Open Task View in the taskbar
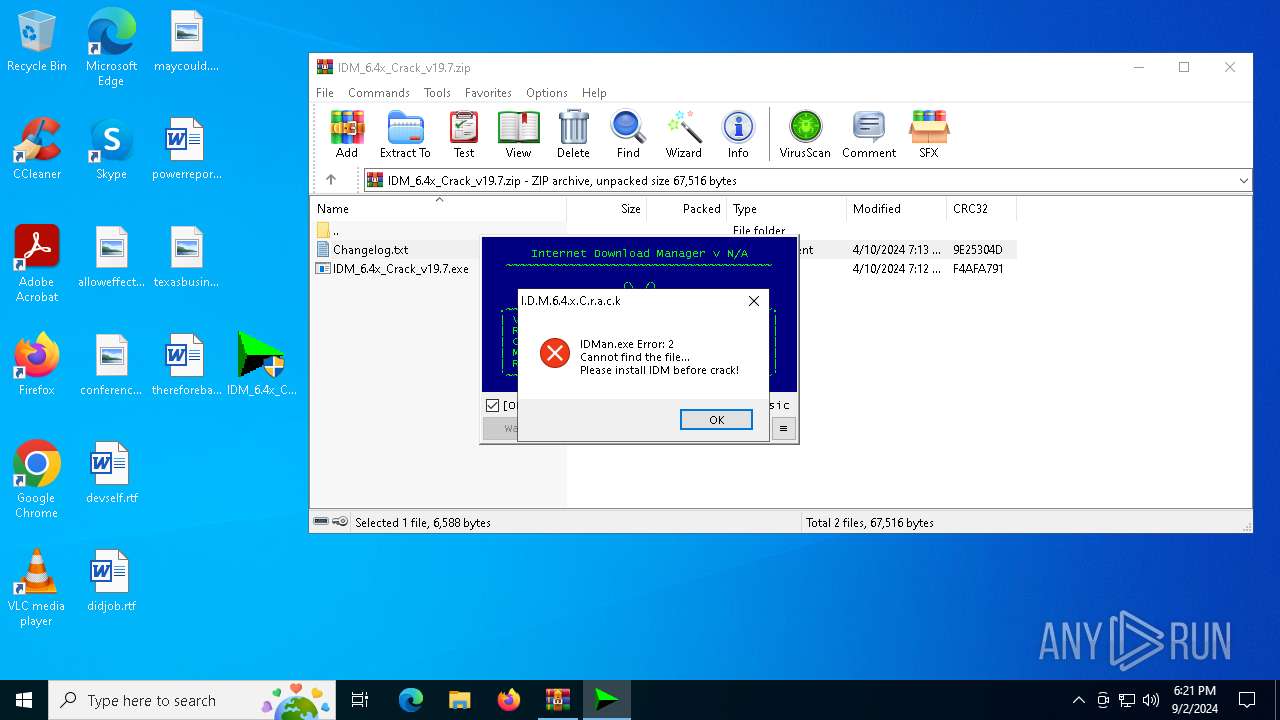1280x720 pixels. tap(360, 700)
